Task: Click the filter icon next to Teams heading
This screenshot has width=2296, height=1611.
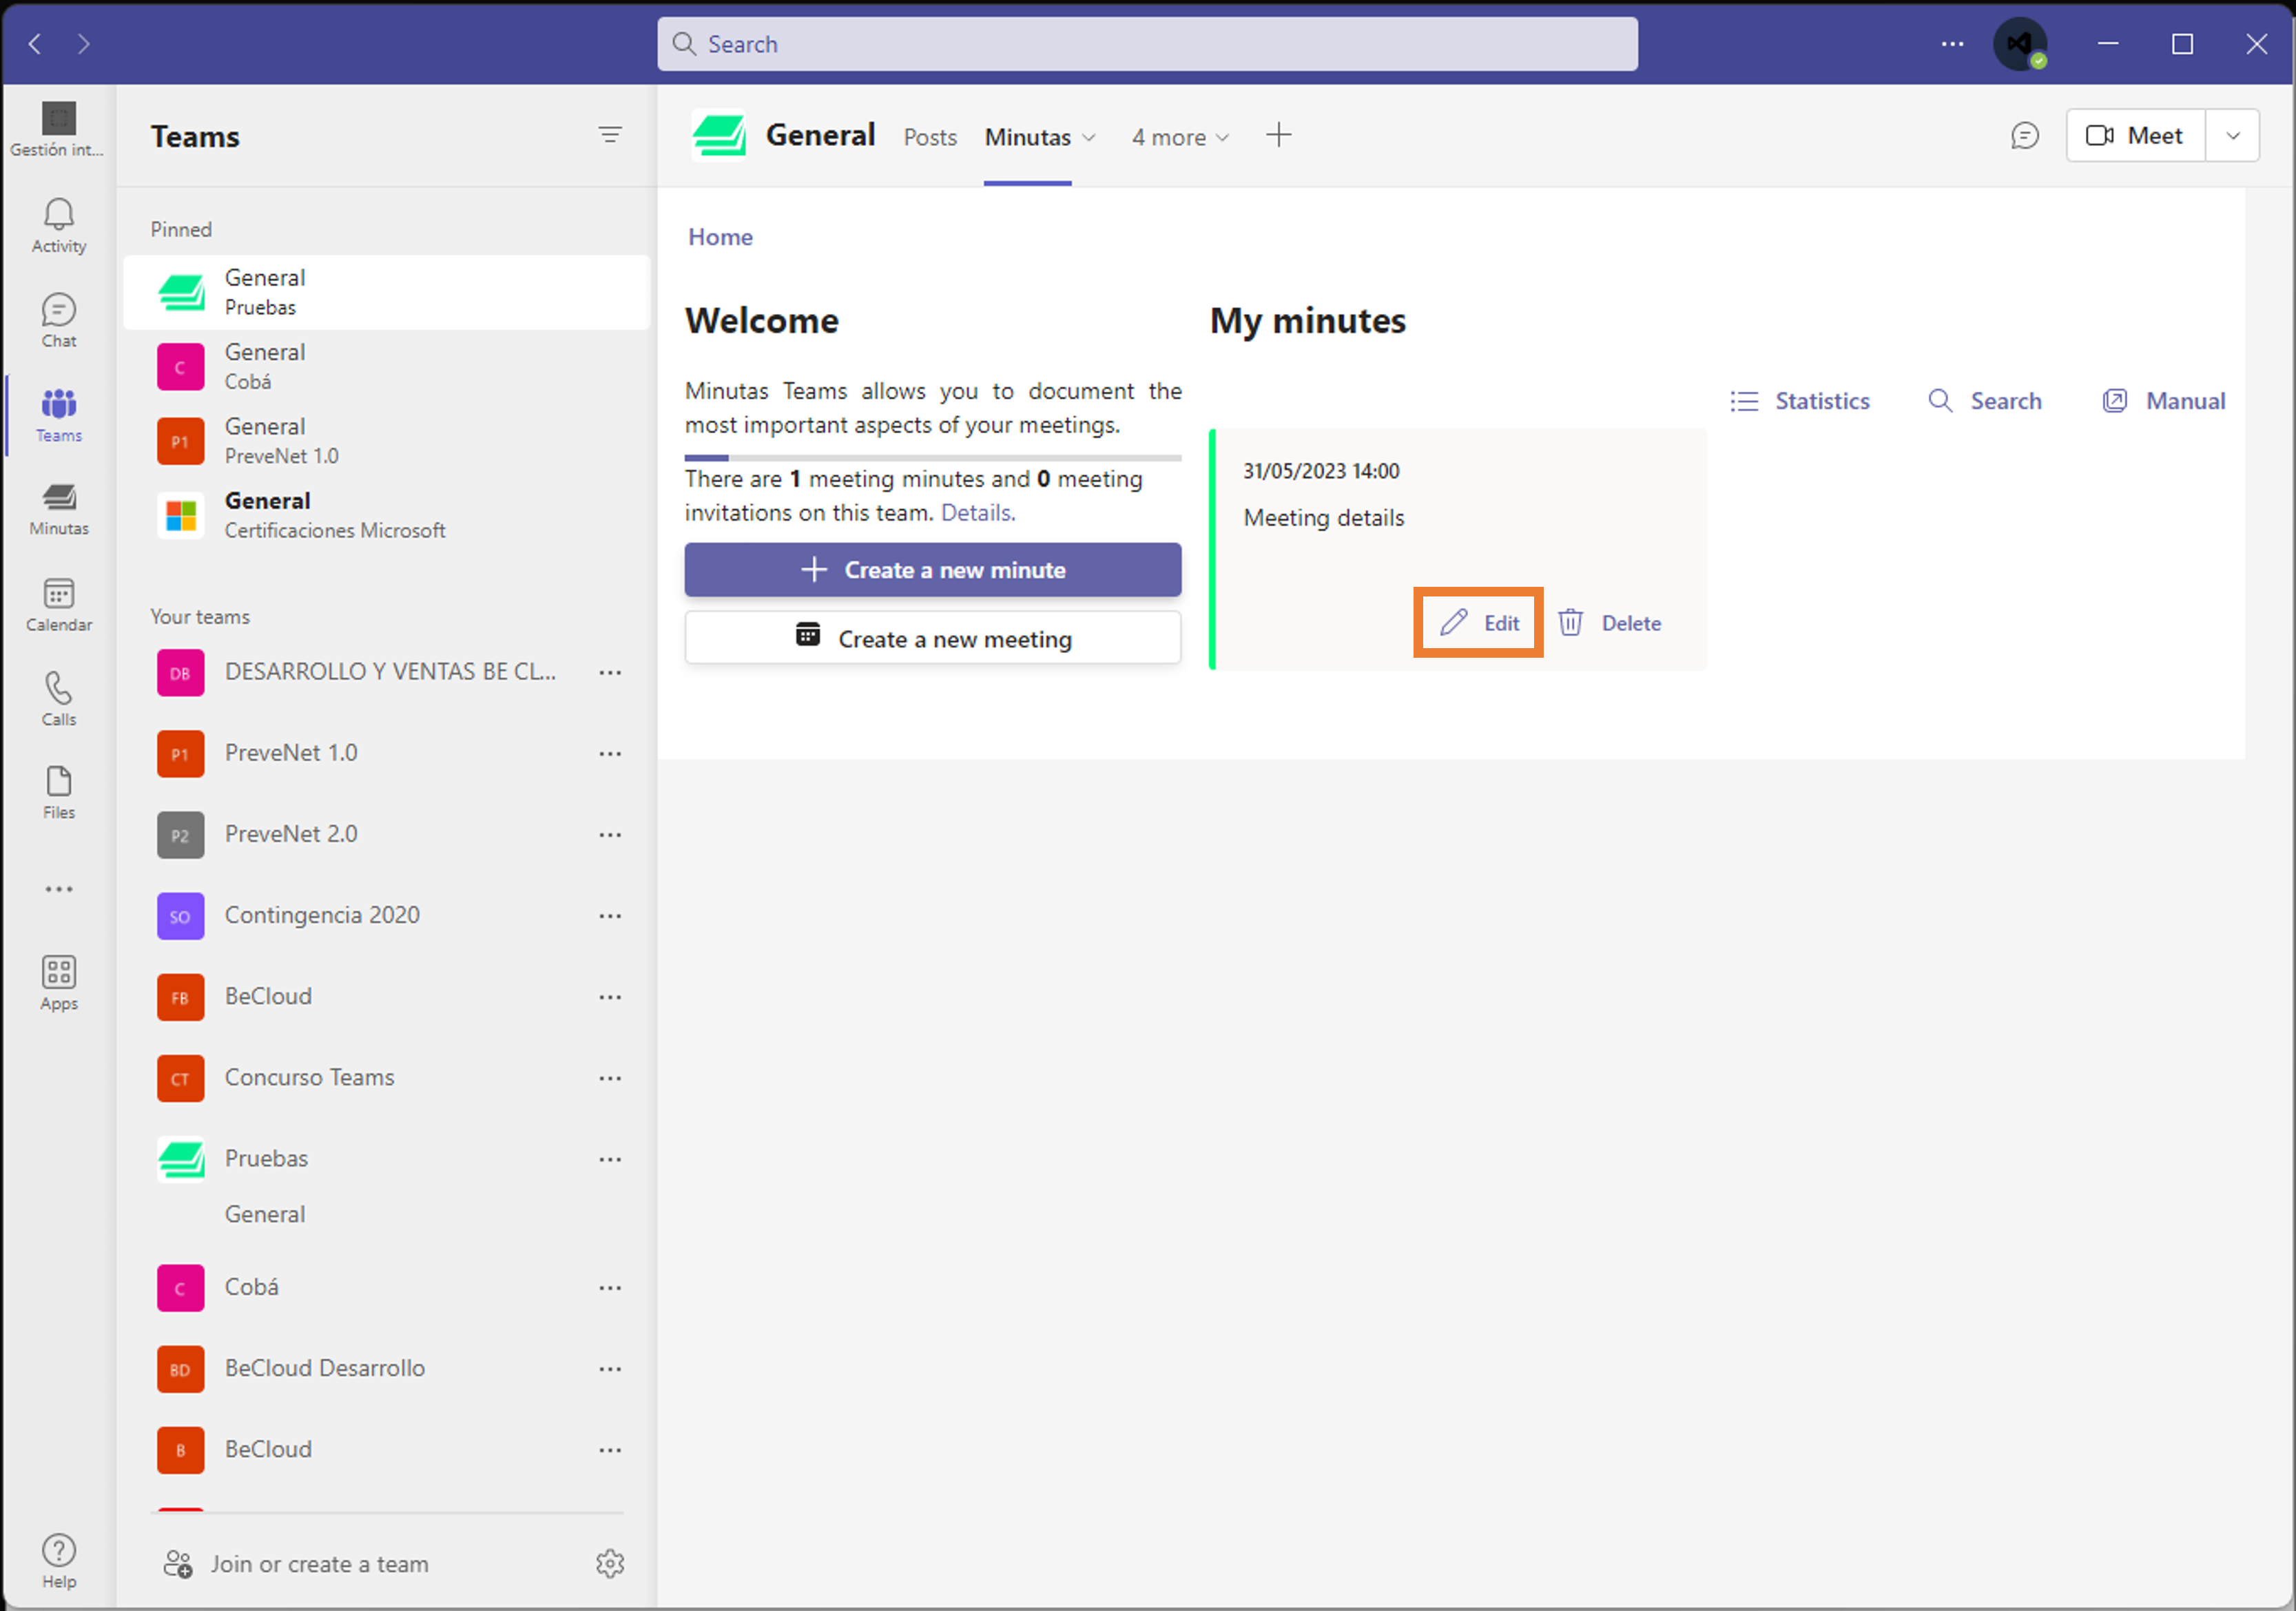Action: coord(610,134)
